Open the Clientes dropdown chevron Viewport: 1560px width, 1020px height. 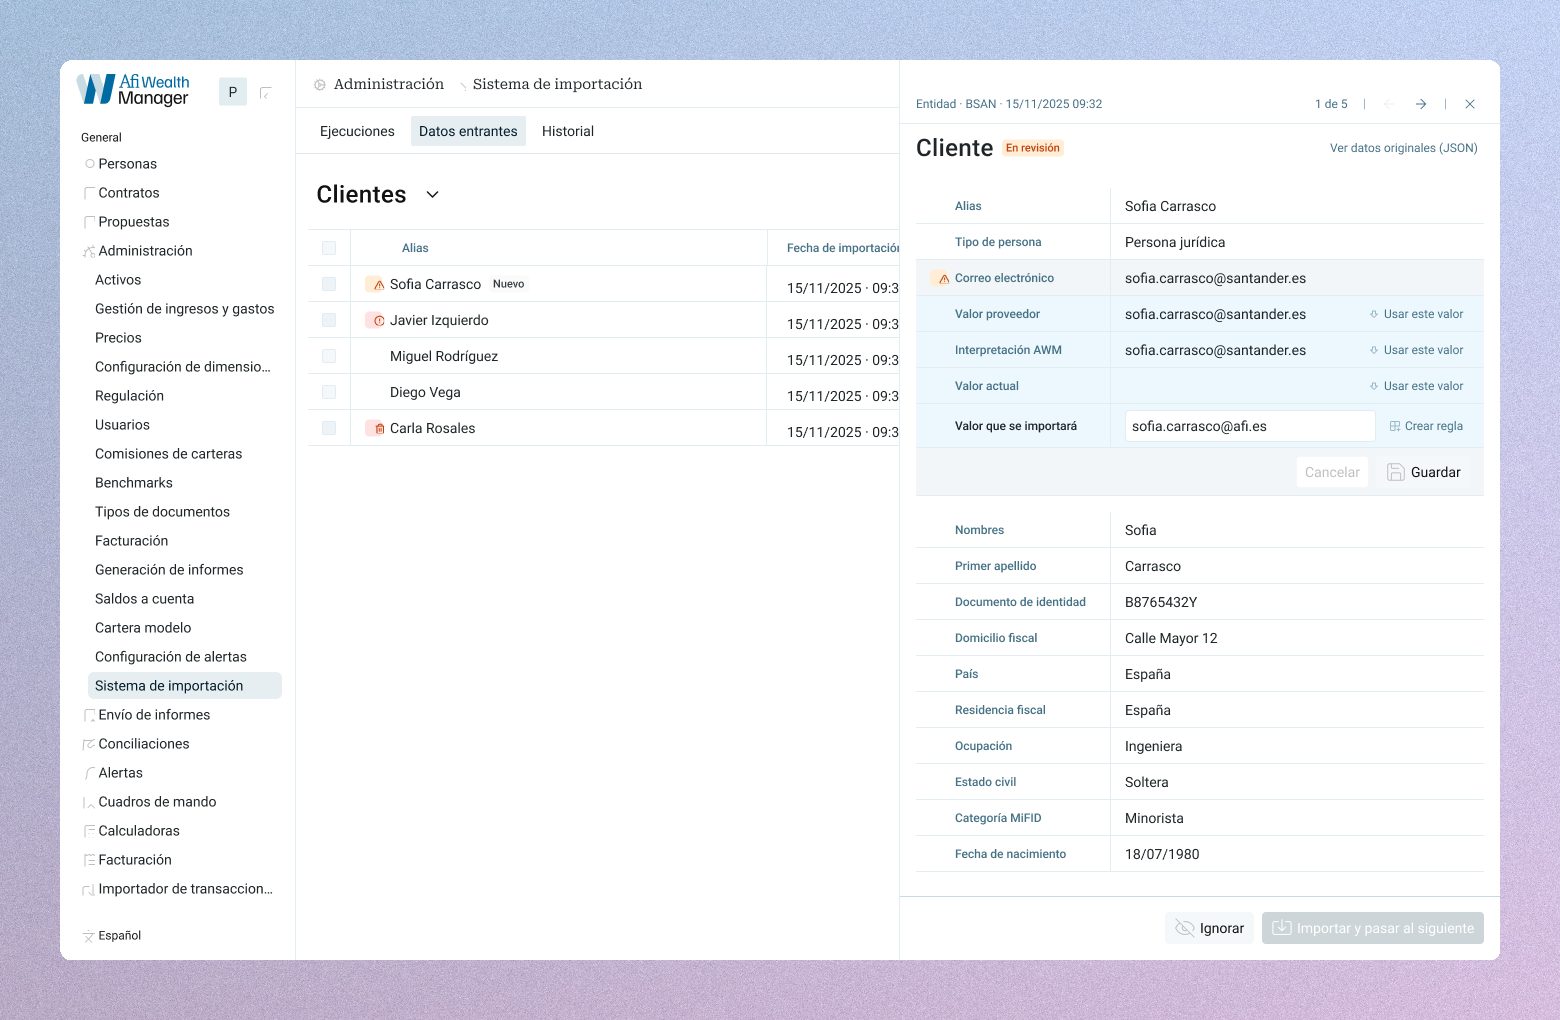click(432, 195)
